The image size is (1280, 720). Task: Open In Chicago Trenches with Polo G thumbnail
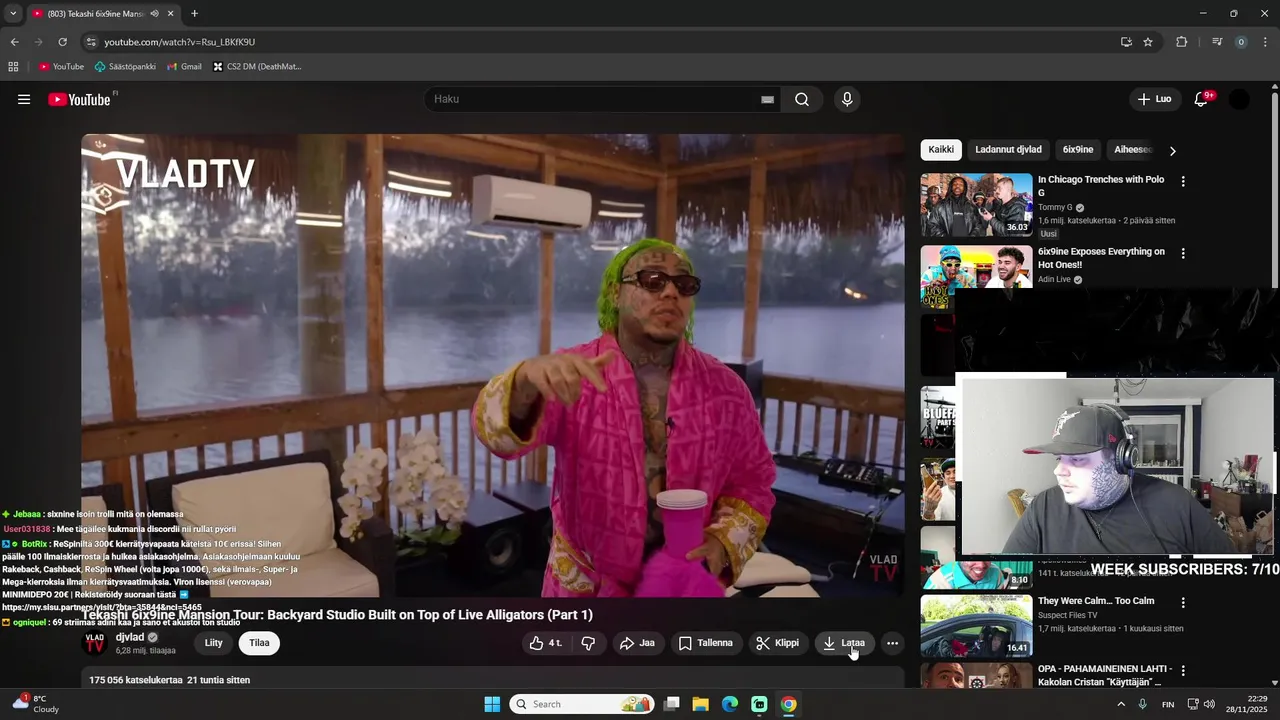point(976,205)
